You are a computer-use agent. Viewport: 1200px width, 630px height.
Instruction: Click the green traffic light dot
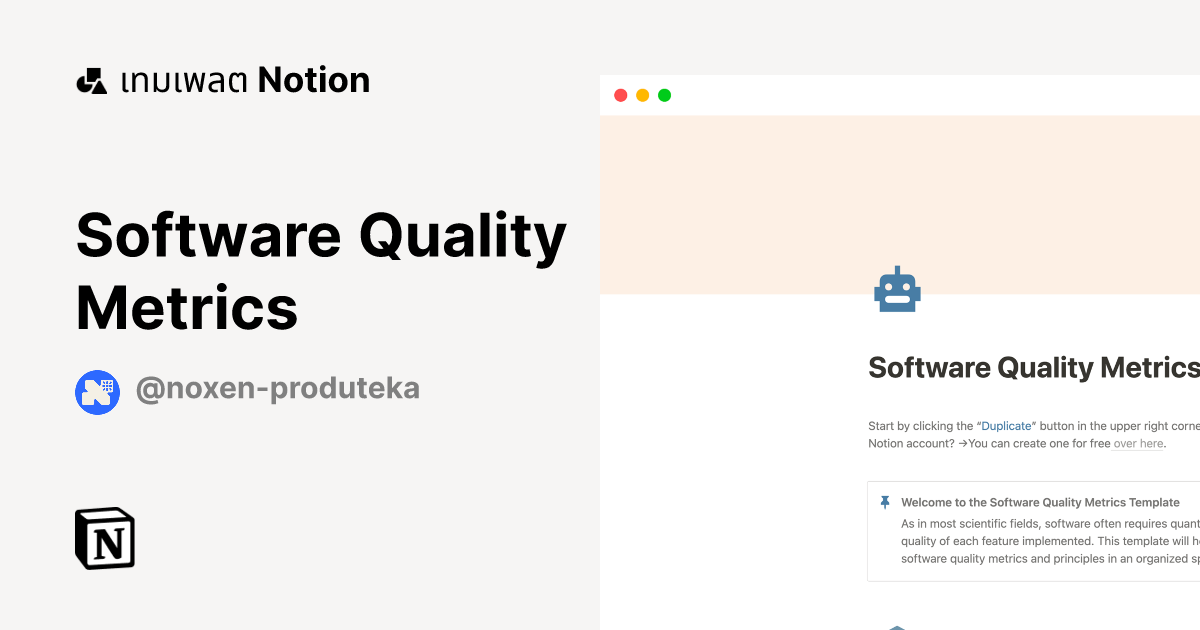coord(664,95)
